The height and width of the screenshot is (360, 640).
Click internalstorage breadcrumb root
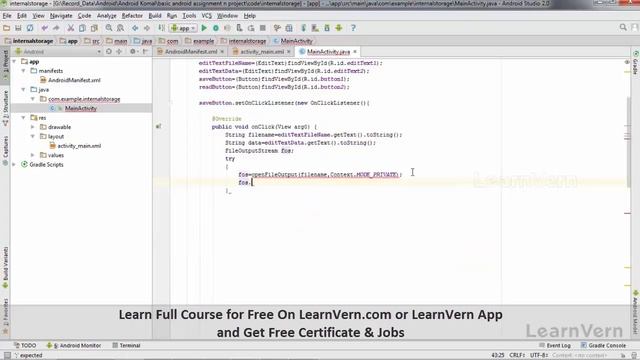[x=29, y=41]
